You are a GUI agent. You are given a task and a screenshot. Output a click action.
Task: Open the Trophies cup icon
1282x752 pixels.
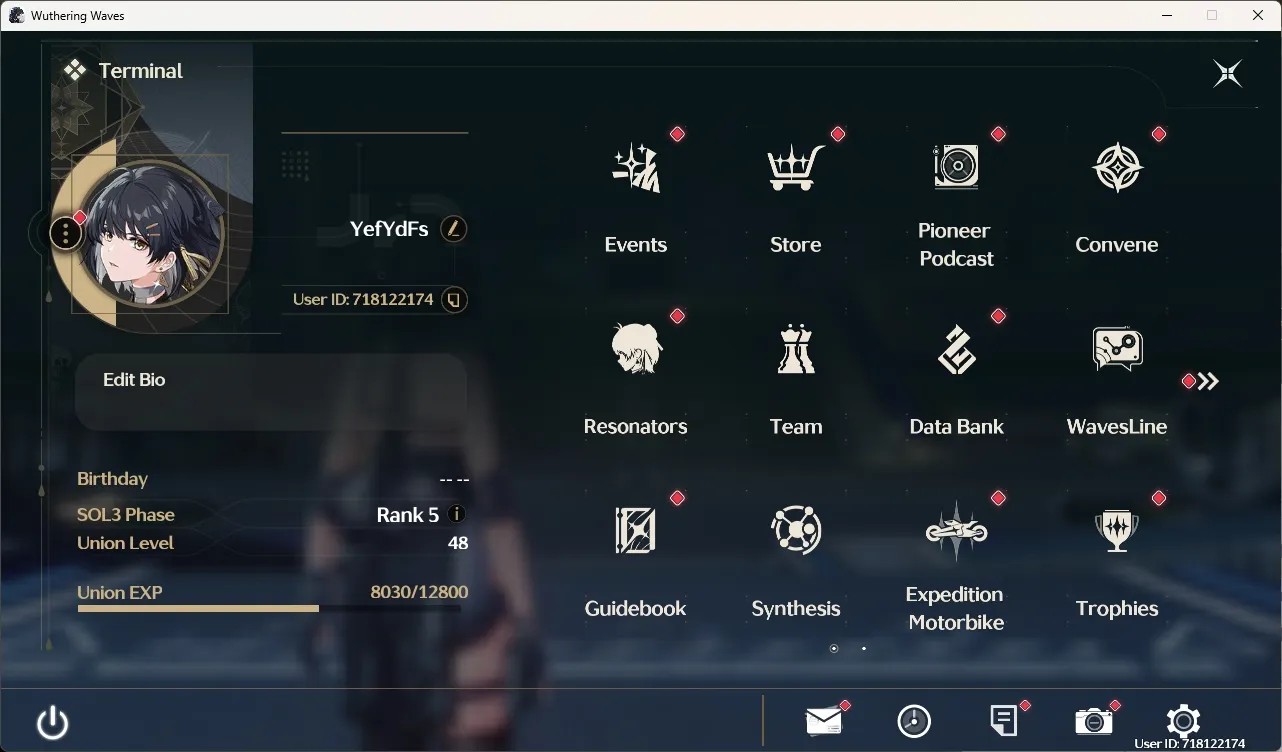[x=1117, y=531]
